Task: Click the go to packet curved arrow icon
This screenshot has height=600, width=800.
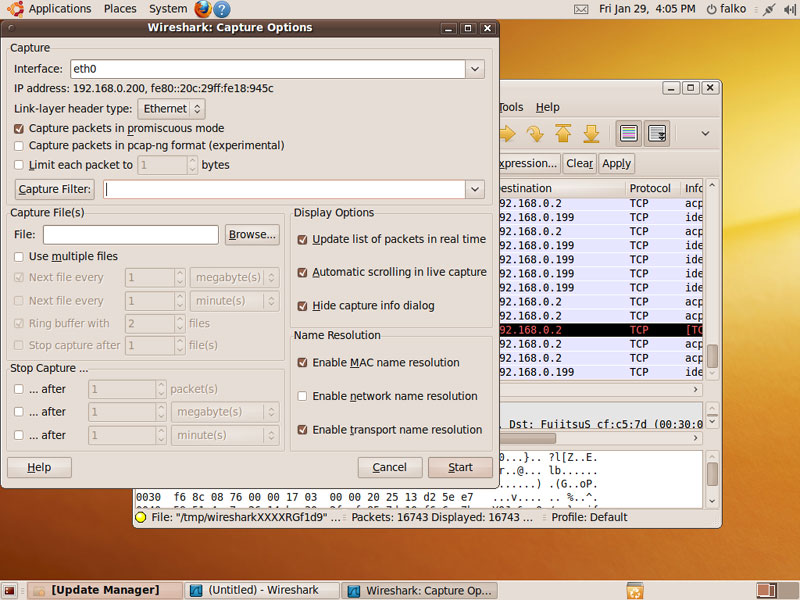Action: (x=535, y=133)
